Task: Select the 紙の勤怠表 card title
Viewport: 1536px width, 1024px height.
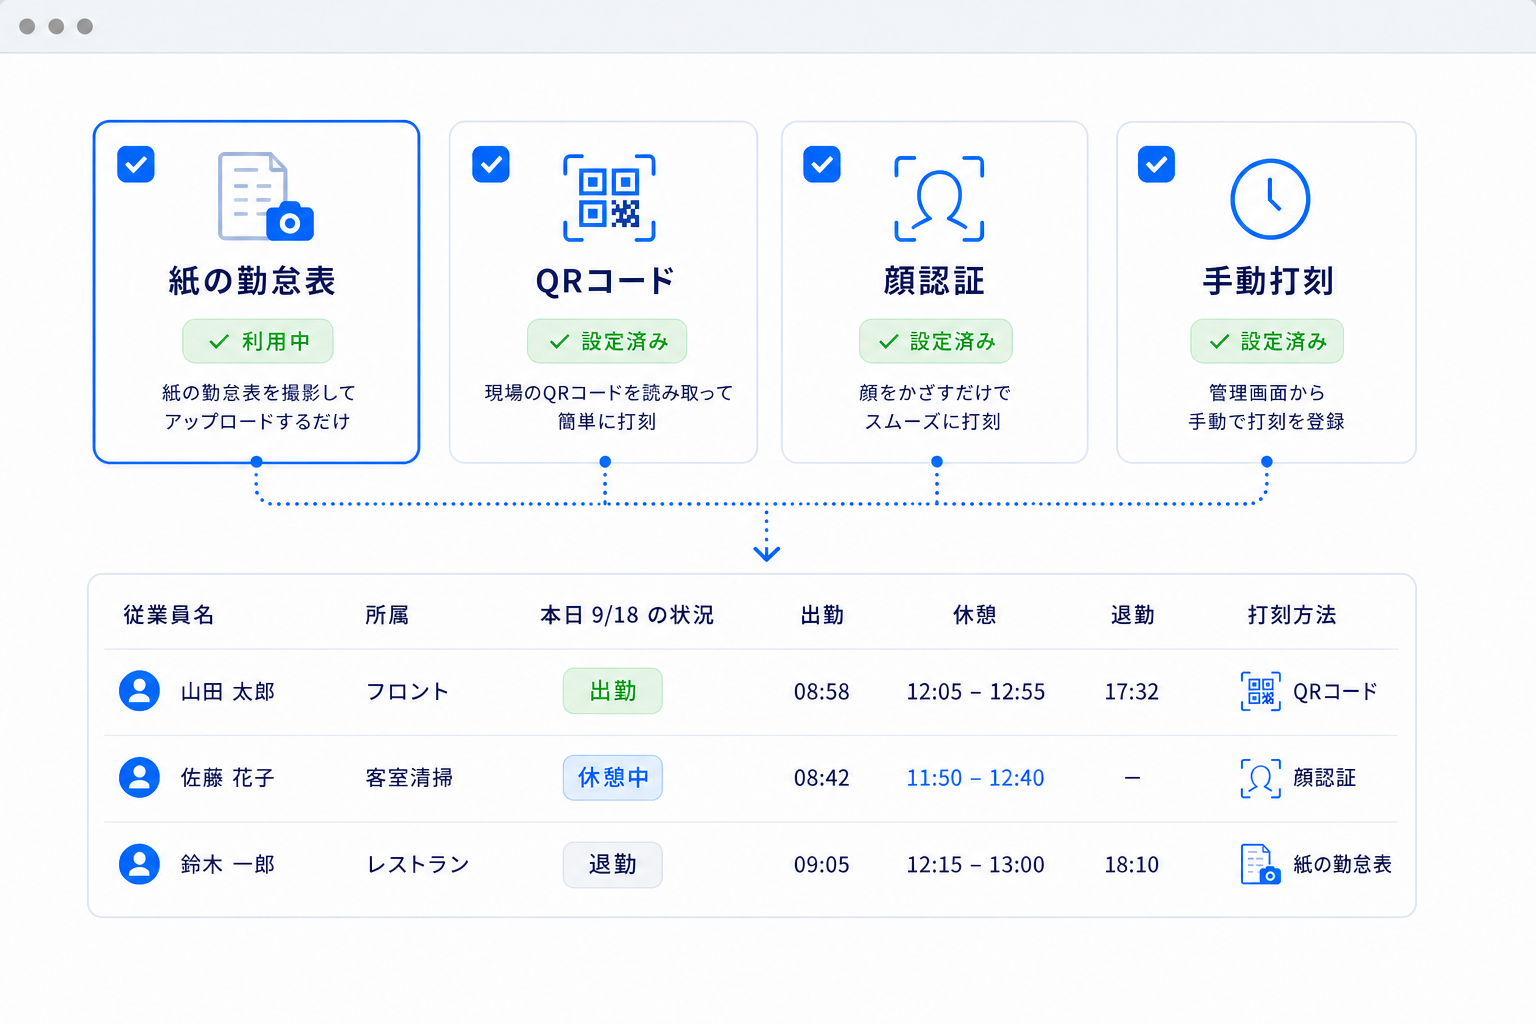Action: pos(252,281)
